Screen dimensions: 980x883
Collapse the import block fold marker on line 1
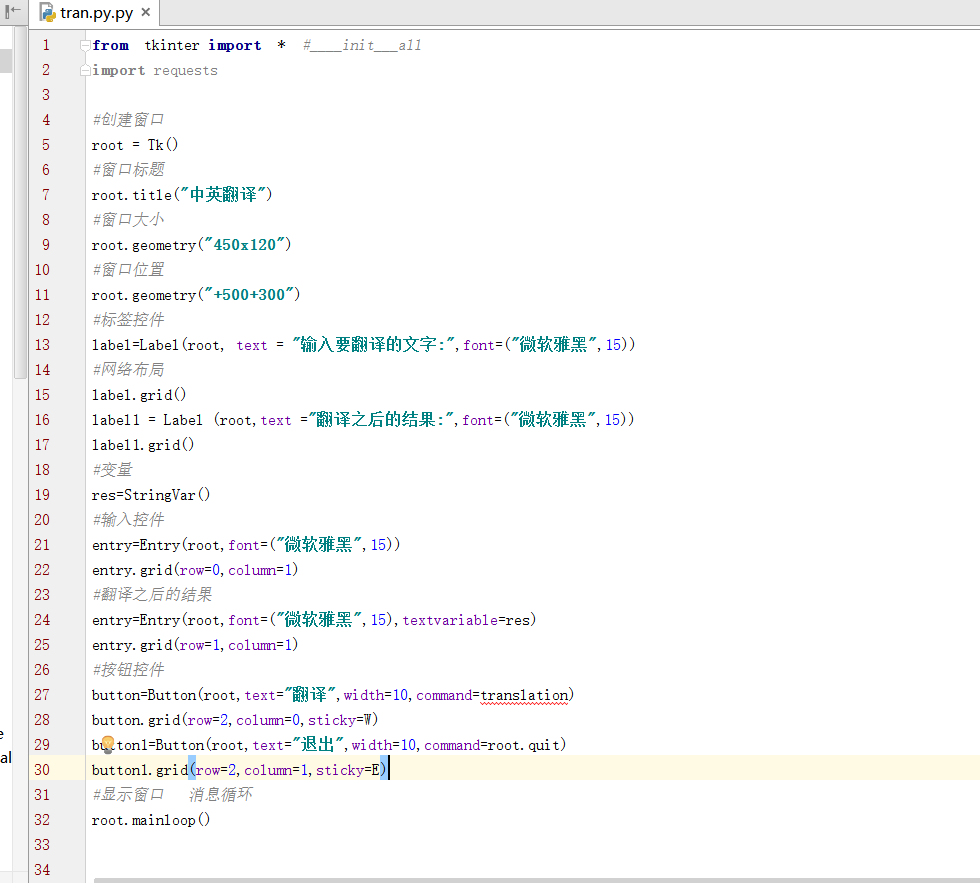point(85,45)
